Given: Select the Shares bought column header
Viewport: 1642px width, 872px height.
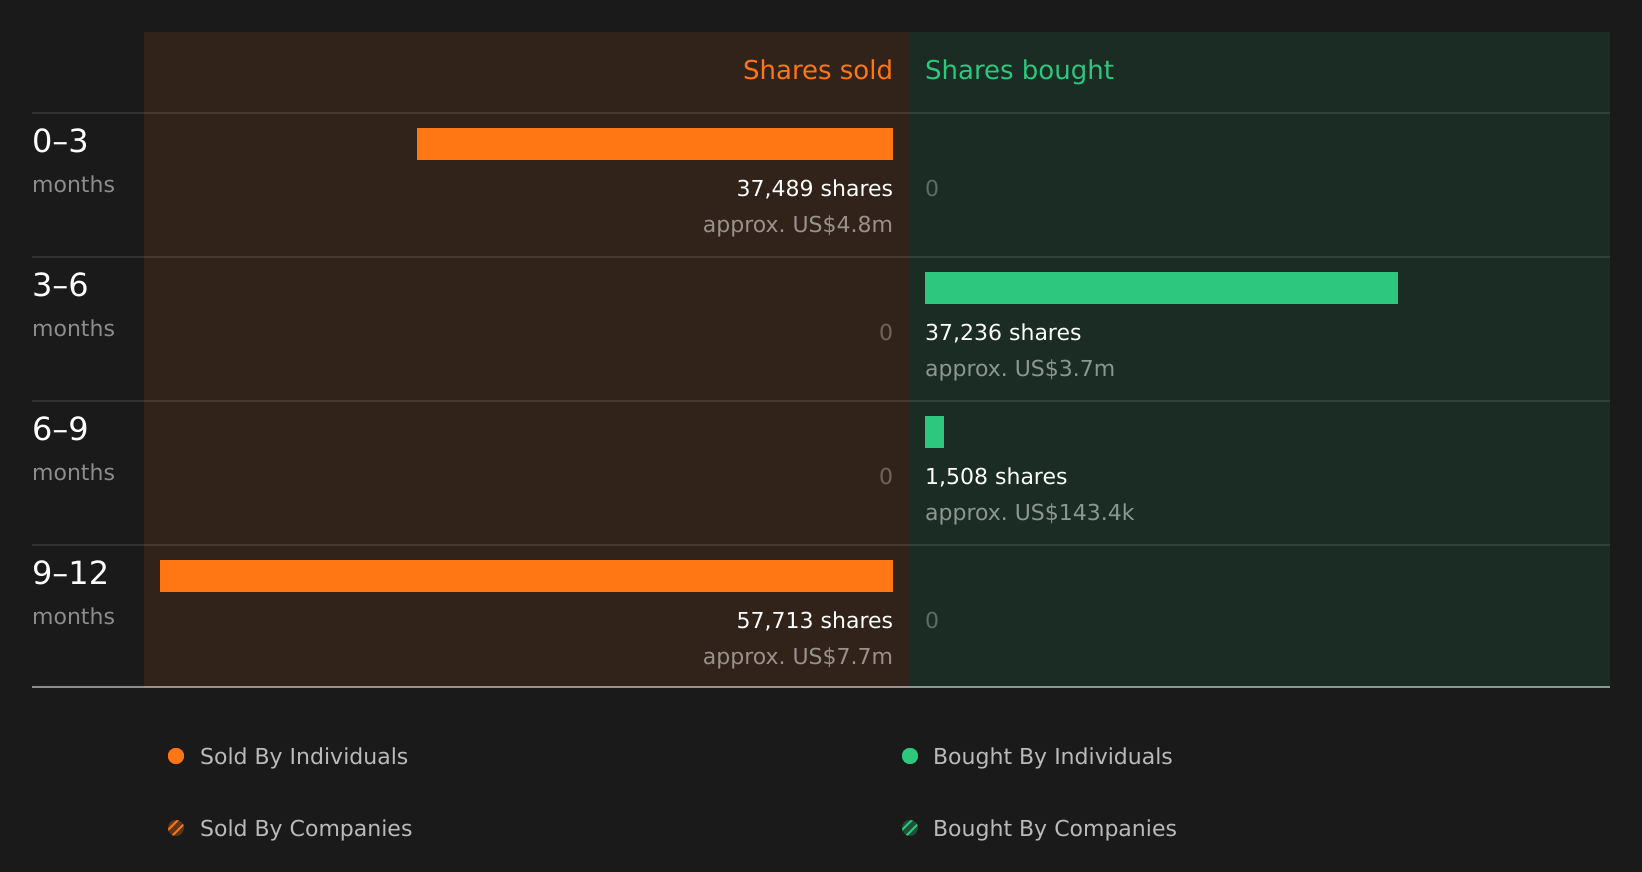Looking at the screenshot, I should click(x=1019, y=71).
